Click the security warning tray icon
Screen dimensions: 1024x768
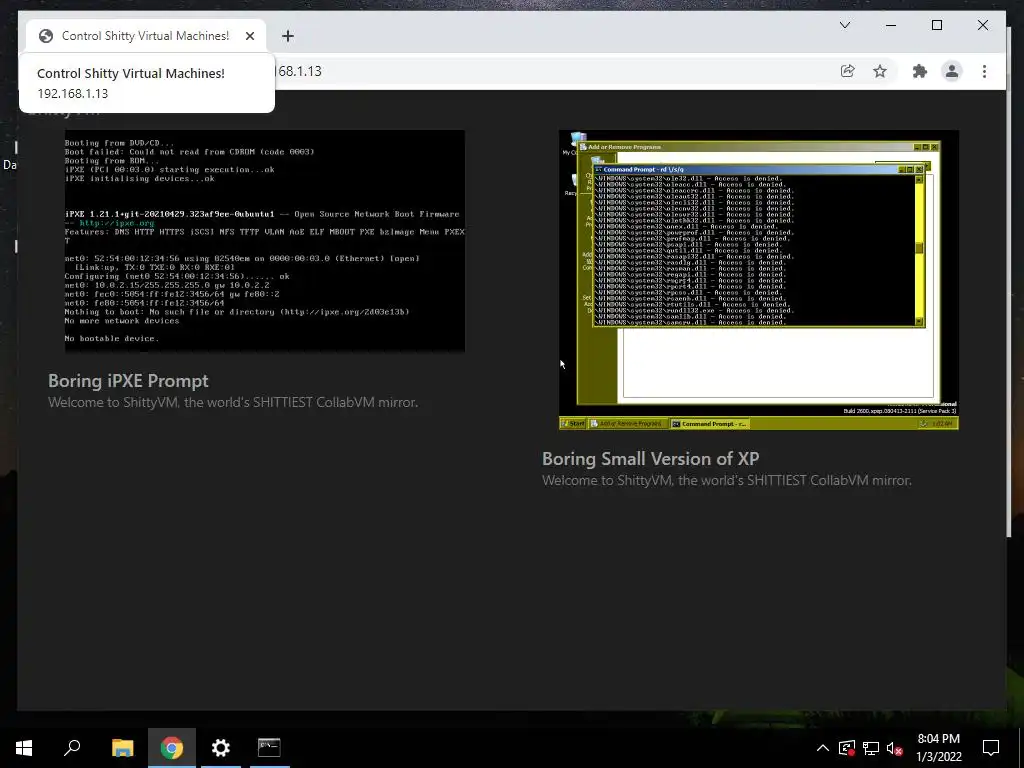tap(847, 748)
